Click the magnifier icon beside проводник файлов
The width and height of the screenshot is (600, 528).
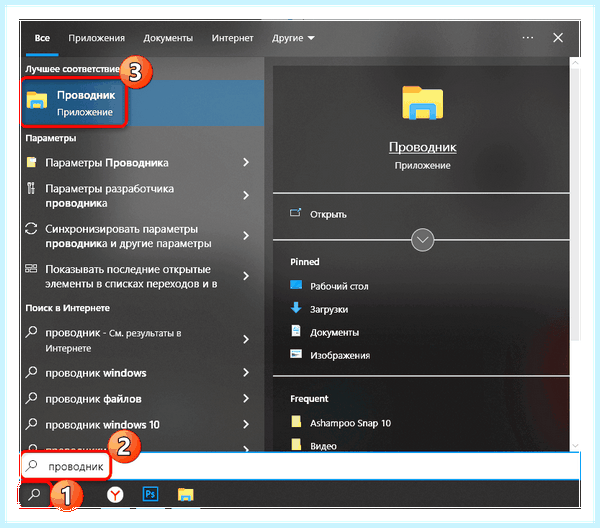31,398
